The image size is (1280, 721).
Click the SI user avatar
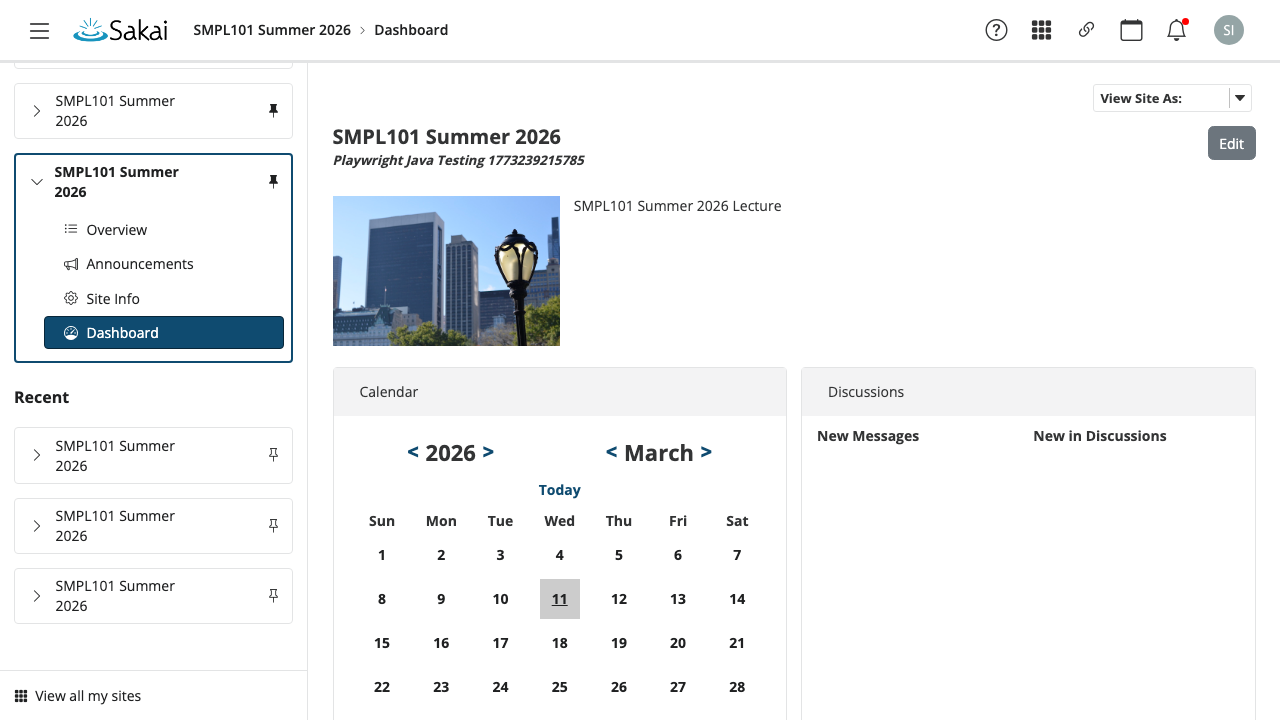tap(1228, 30)
